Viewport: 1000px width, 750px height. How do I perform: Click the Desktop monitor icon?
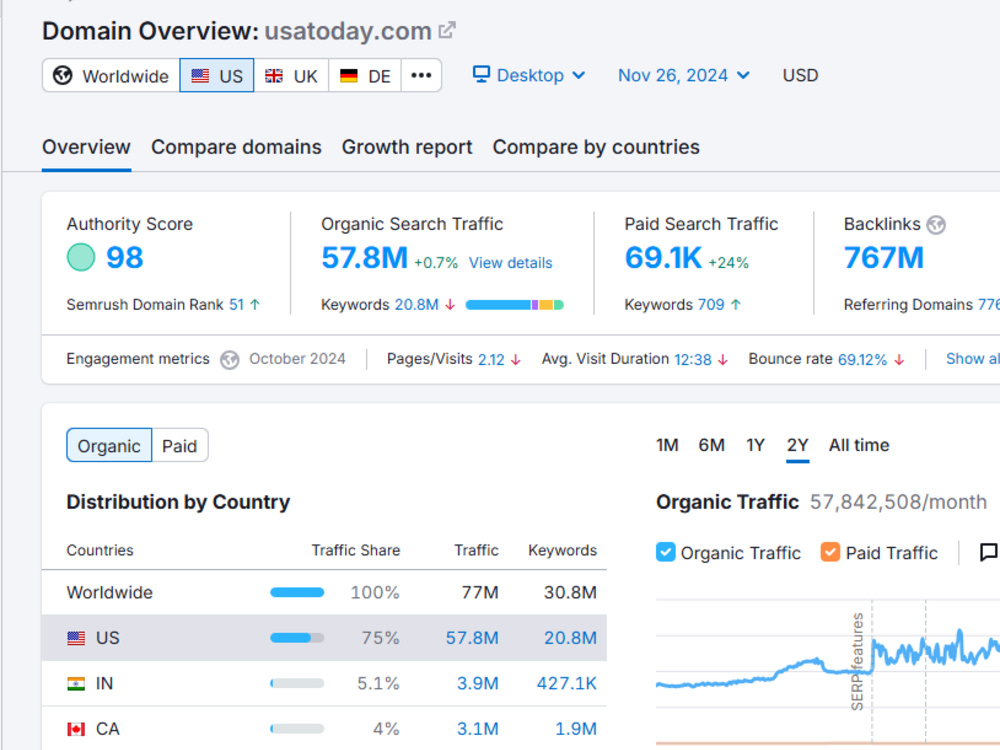point(482,75)
